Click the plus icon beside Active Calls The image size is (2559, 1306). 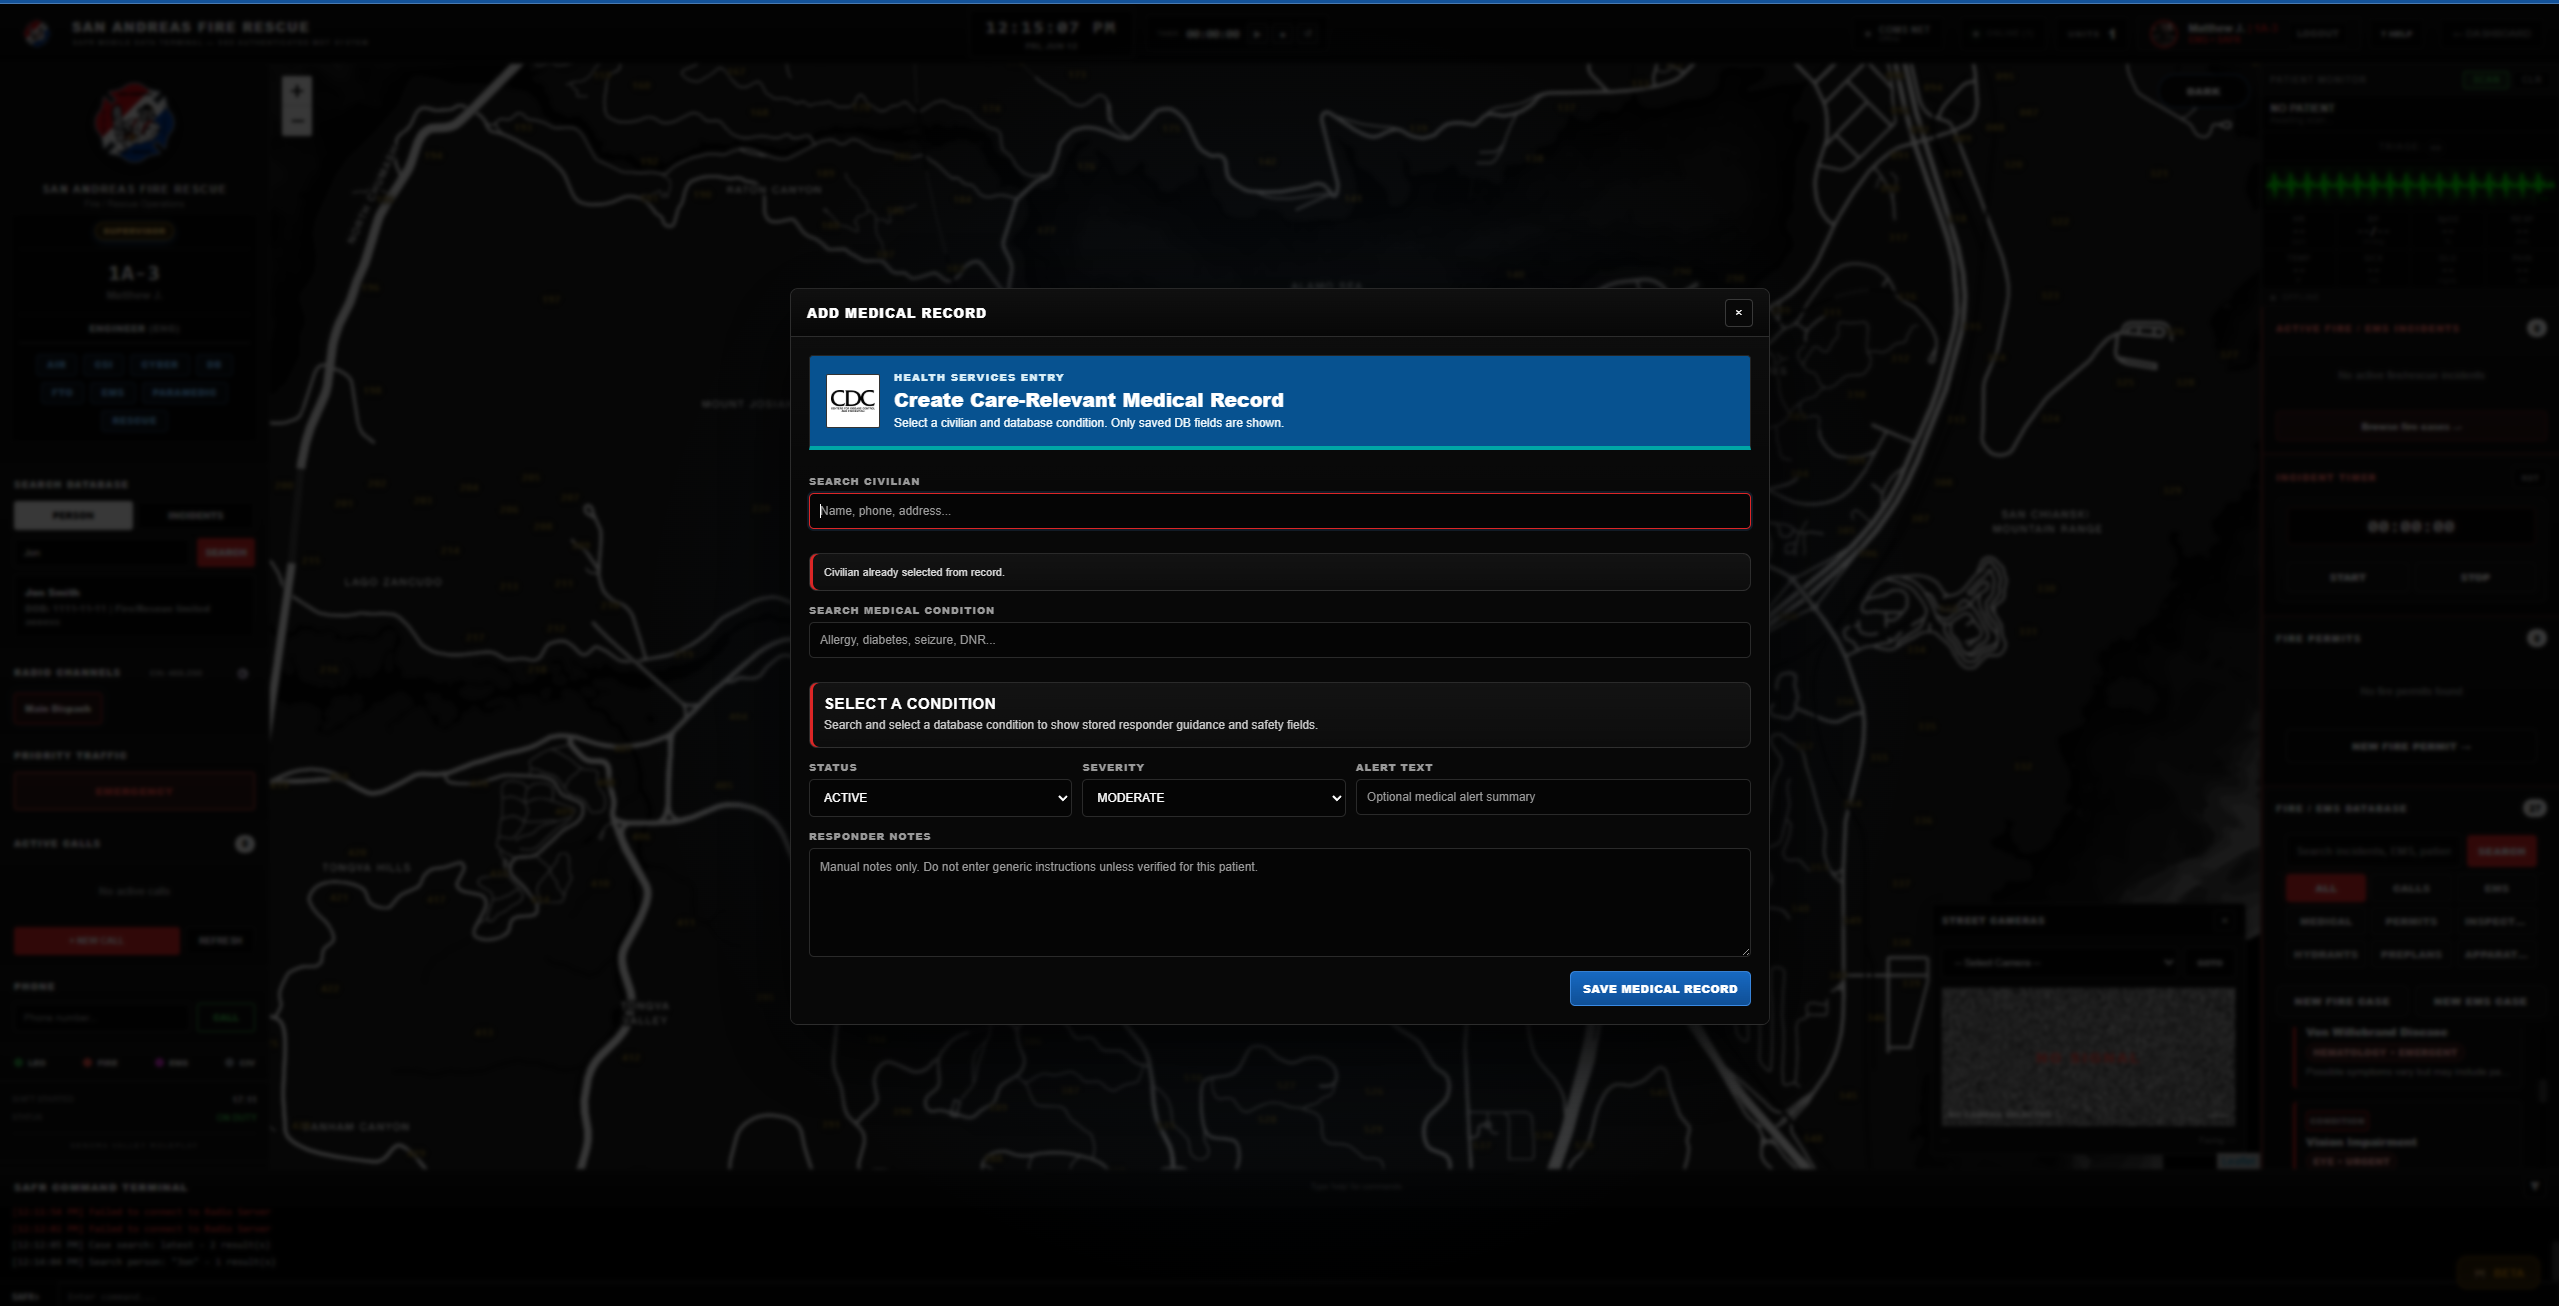click(244, 844)
